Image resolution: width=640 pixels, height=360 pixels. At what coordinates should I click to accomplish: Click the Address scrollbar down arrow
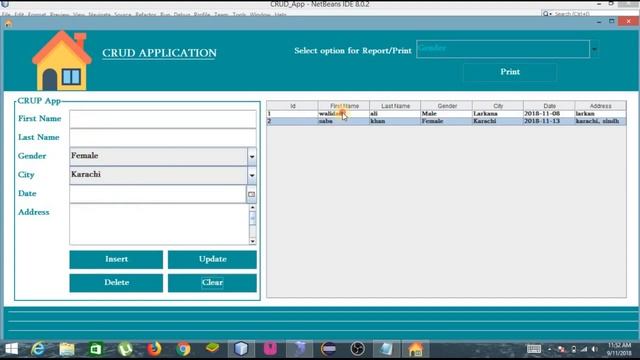point(253,241)
